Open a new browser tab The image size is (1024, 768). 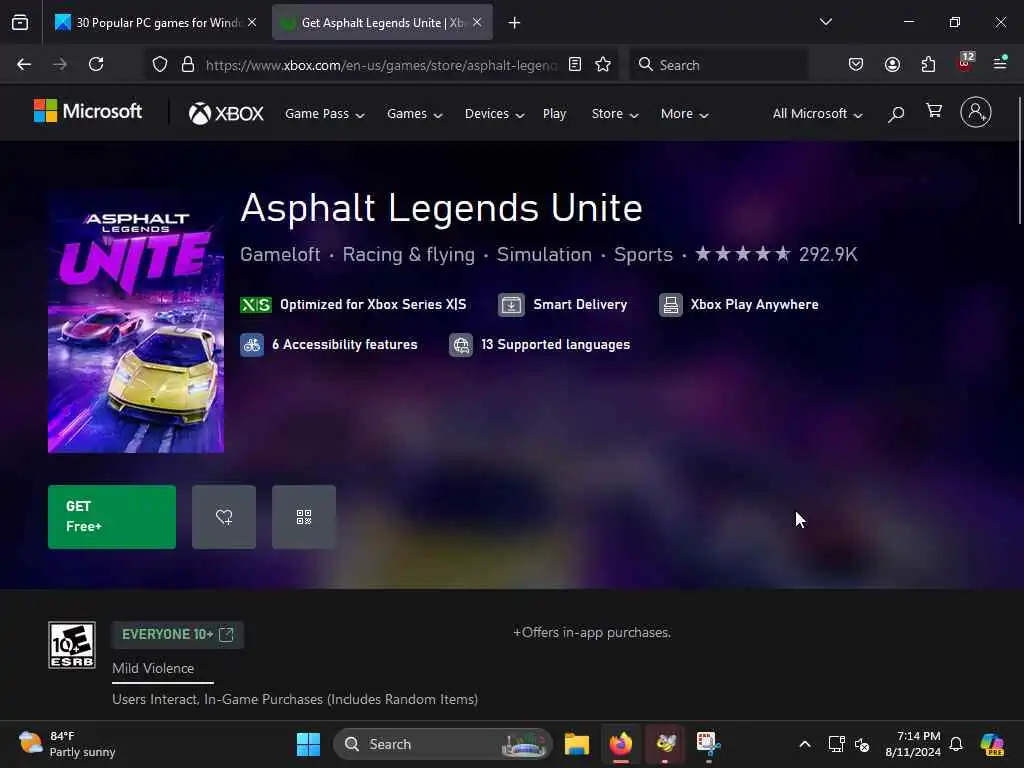(x=515, y=23)
